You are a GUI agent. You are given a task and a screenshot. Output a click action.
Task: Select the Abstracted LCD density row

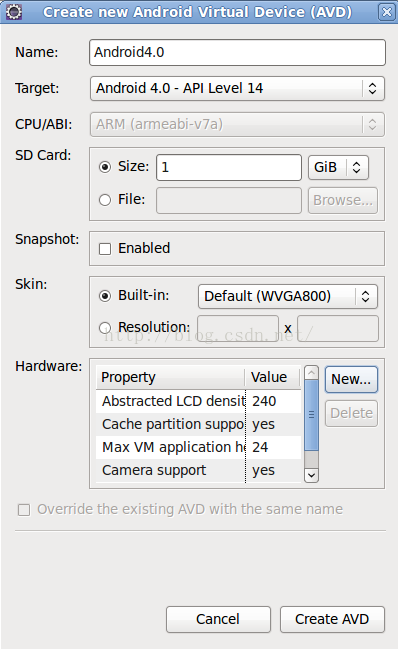coord(199,401)
